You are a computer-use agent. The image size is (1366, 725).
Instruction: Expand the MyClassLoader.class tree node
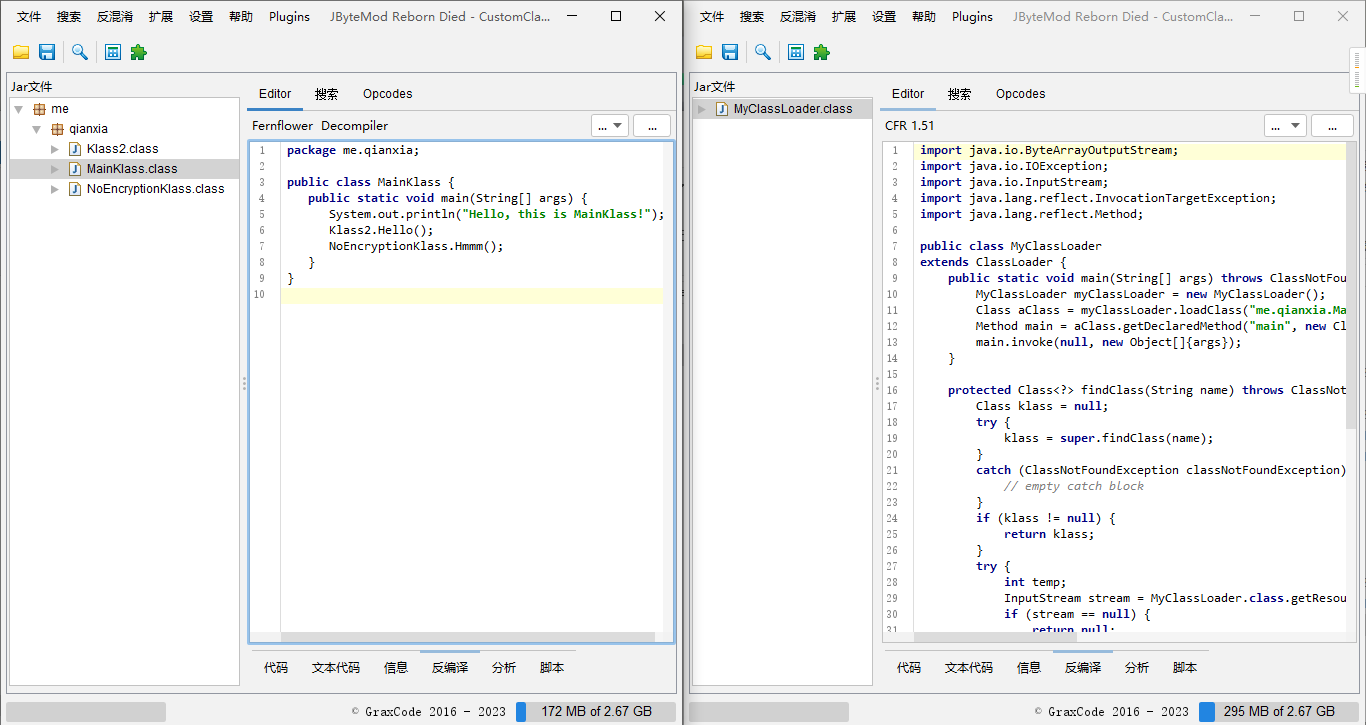pyautogui.click(x=702, y=109)
